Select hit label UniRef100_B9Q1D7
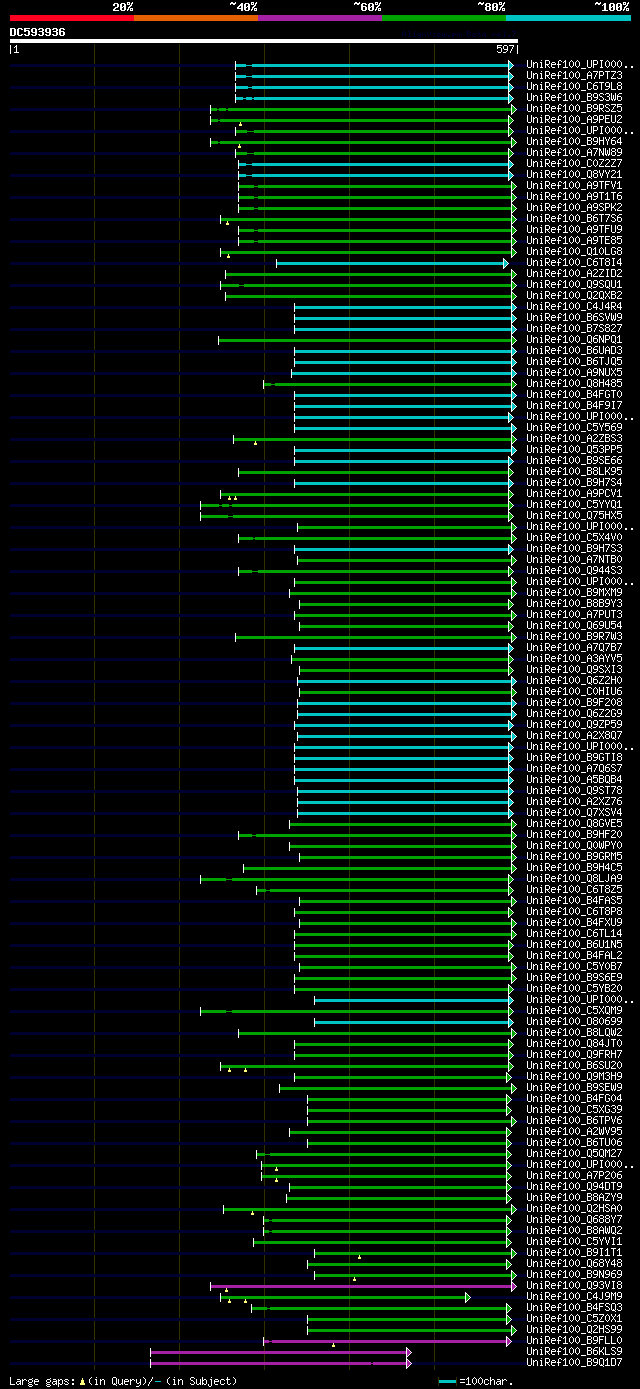The image size is (640, 1389). coord(575,1362)
